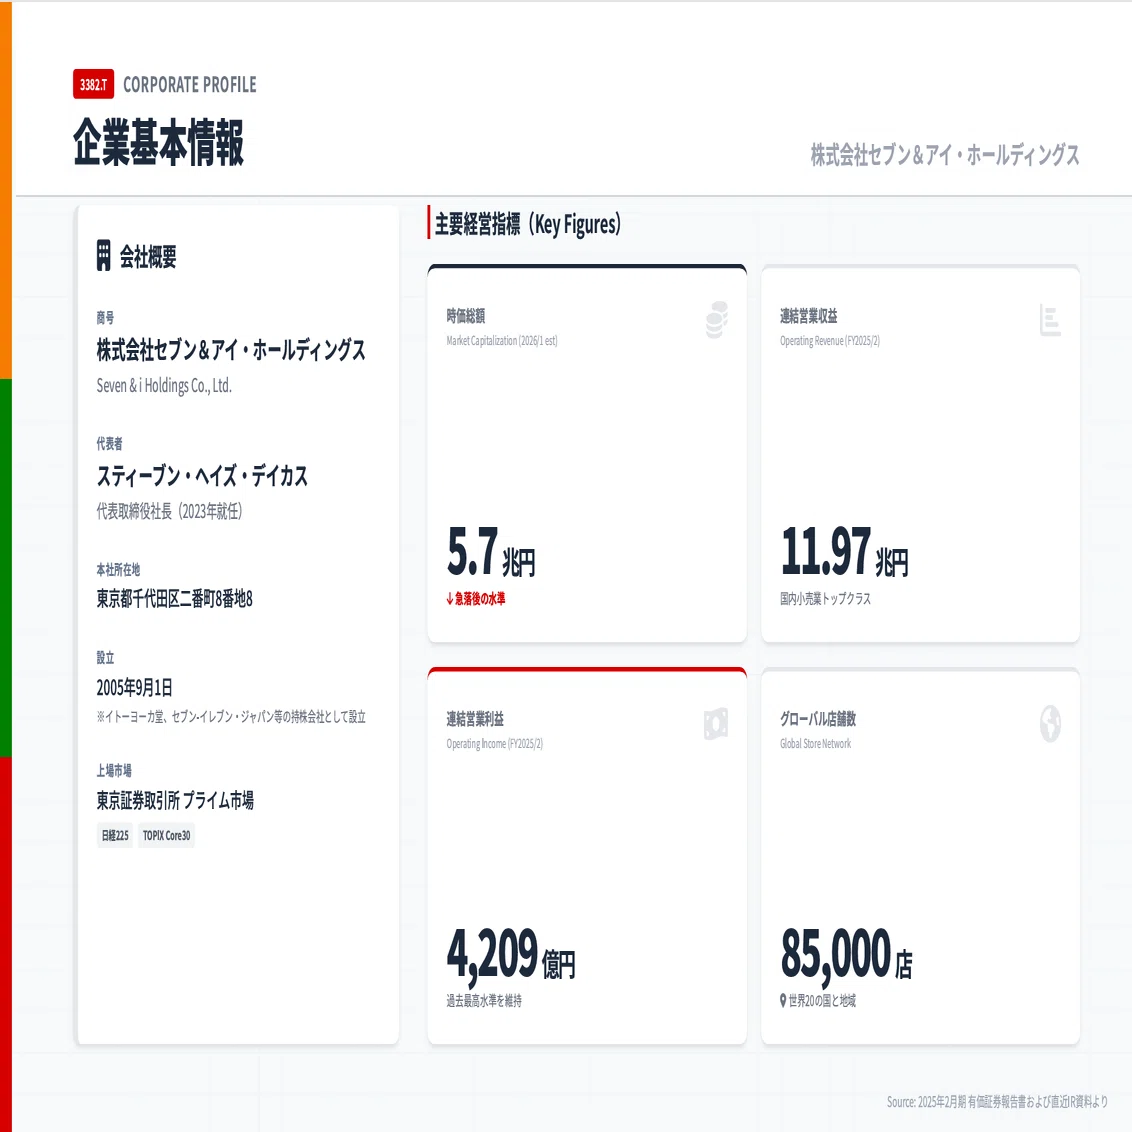
Task: Click the banknote icon in 連結営業利益 card
Action: click(716, 723)
